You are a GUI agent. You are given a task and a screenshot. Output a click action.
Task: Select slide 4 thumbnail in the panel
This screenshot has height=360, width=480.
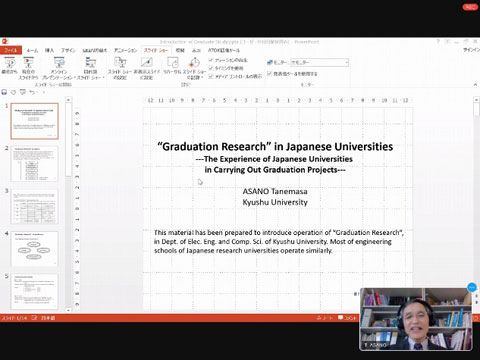point(34,249)
